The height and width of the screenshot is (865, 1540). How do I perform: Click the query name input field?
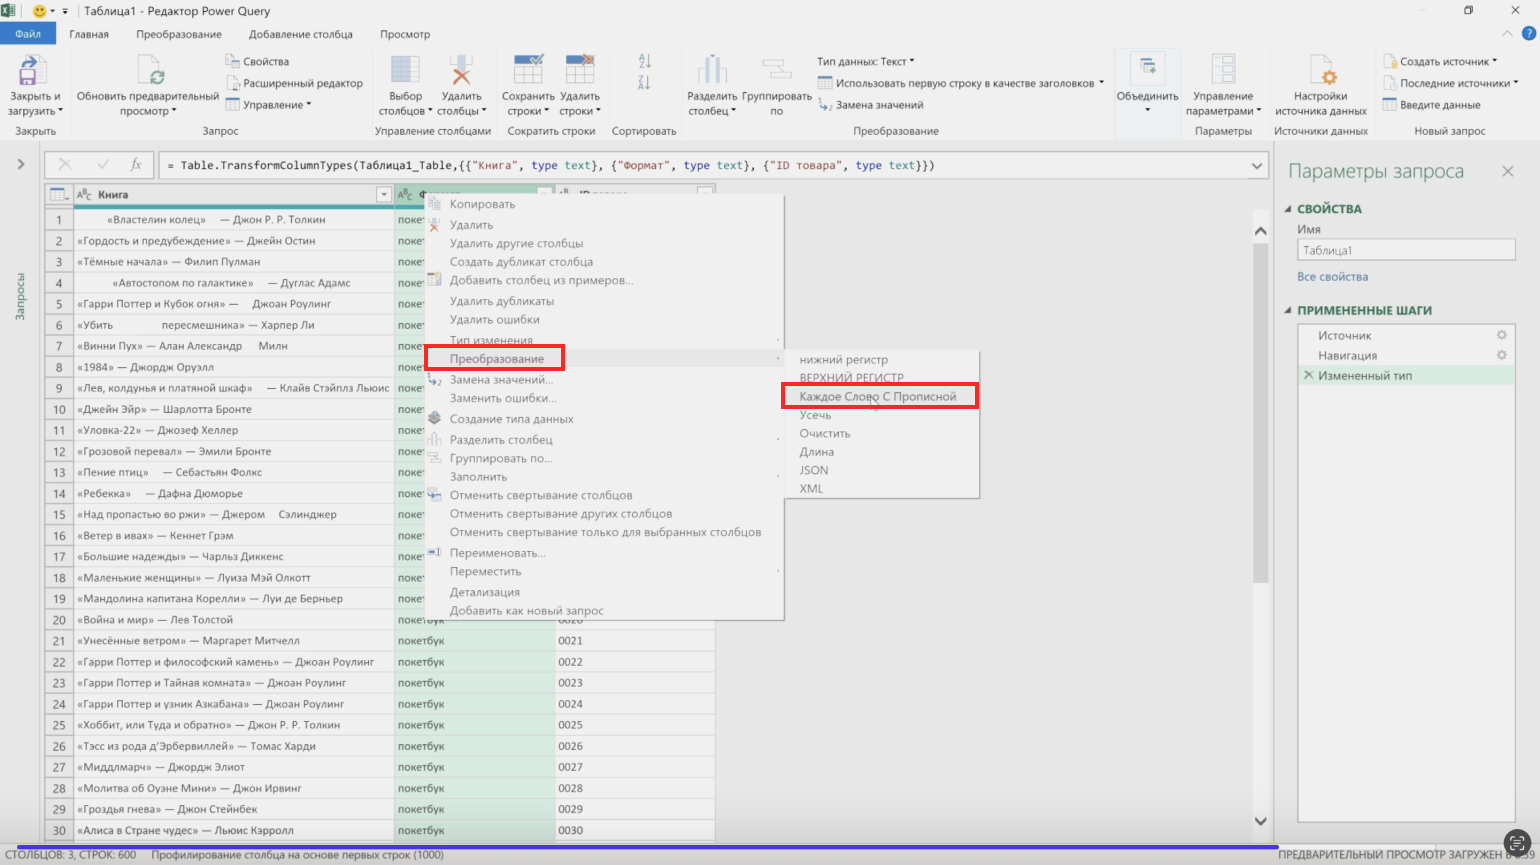click(1405, 251)
